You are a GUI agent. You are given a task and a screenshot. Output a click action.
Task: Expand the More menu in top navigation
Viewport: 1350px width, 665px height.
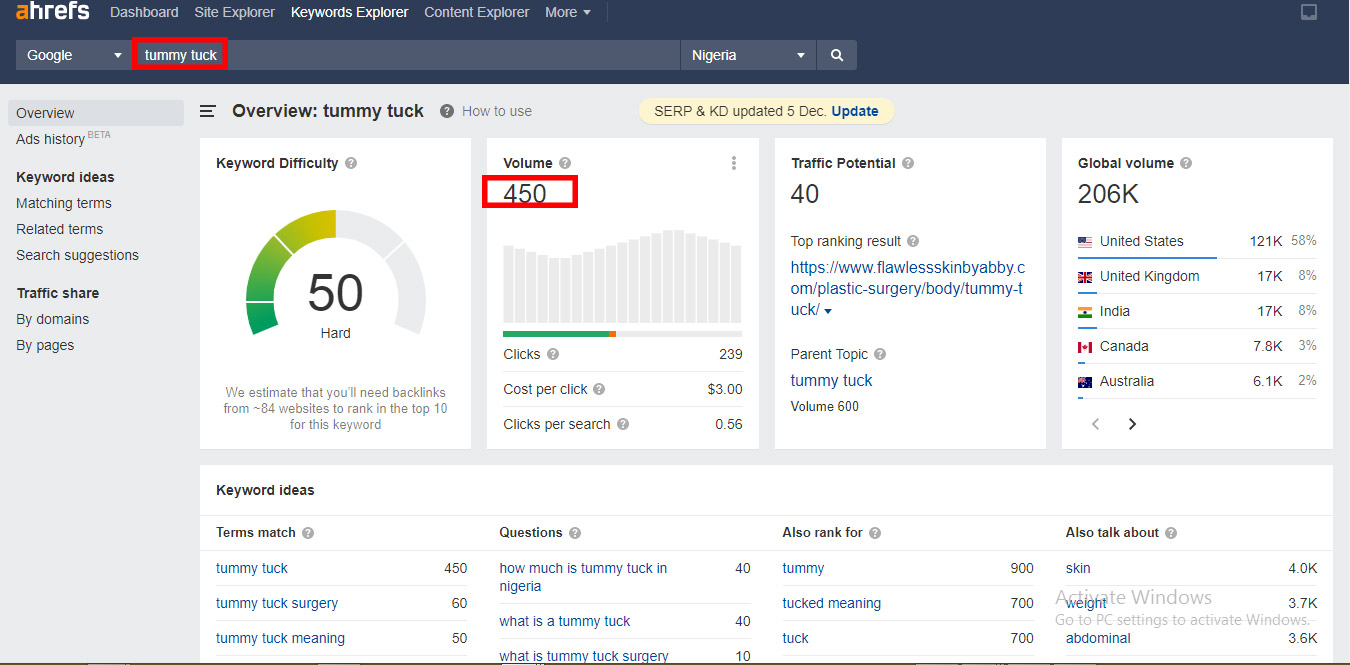[x=568, y=12]
